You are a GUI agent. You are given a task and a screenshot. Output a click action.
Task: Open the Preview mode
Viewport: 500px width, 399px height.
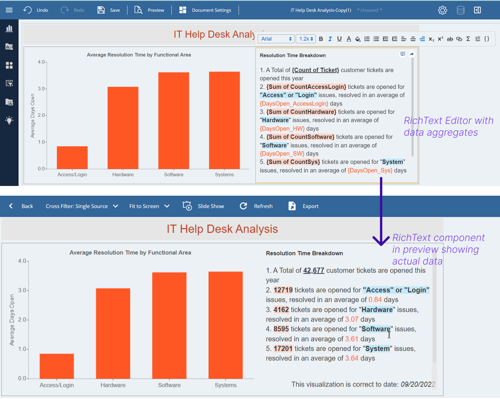pyautogui.click(x=149, y=10)
